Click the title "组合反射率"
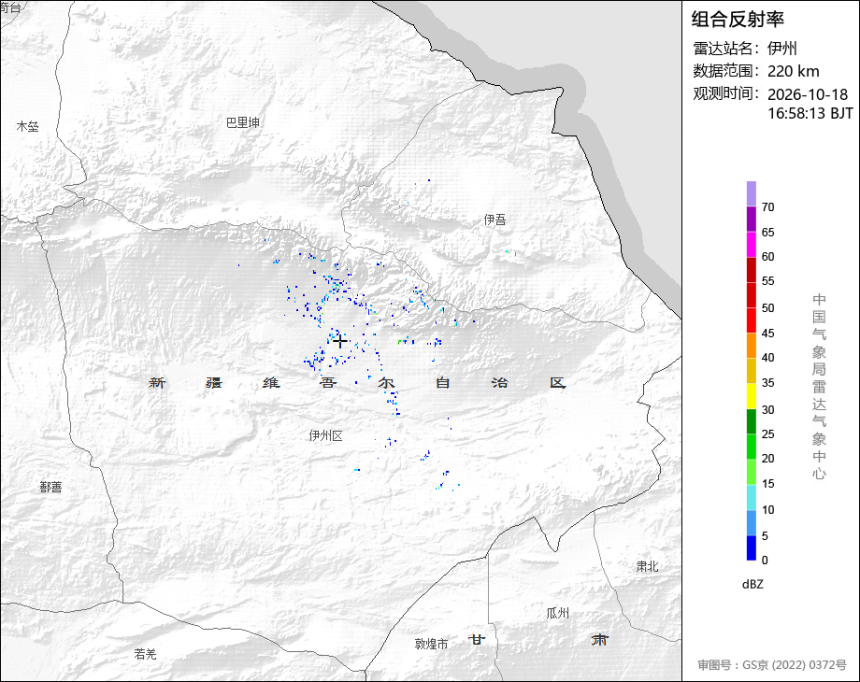The width and height of the screenshot is (860, 682). (x=737, y=19)
